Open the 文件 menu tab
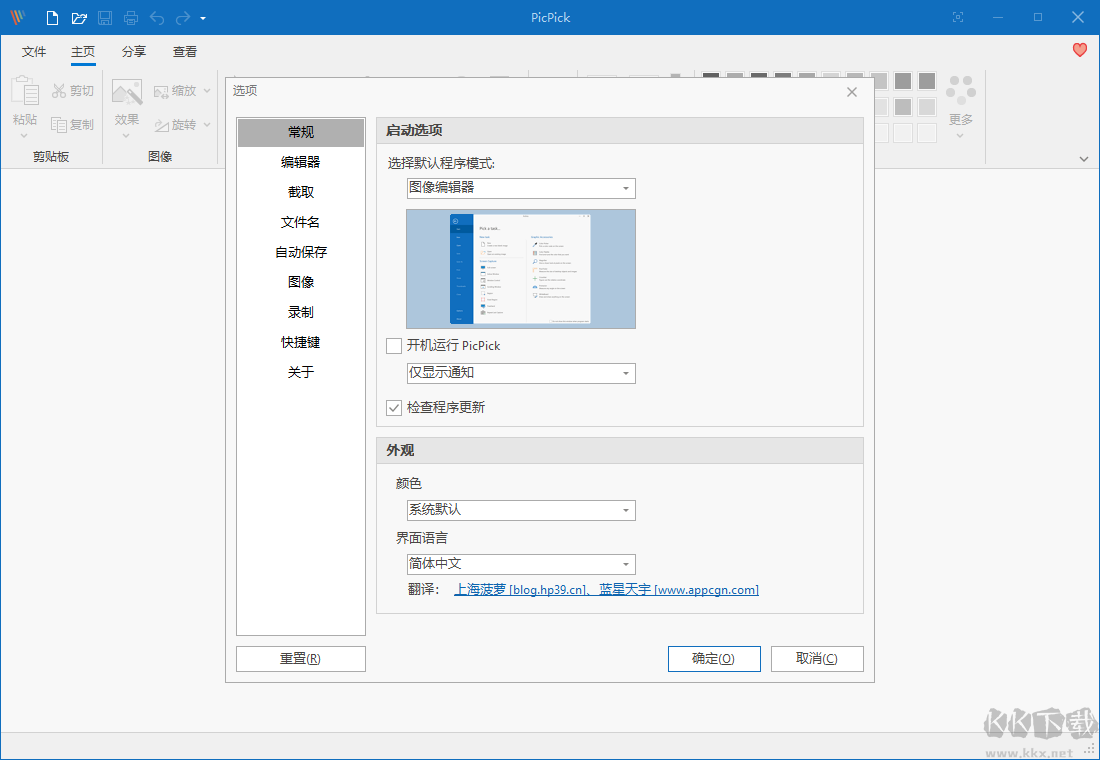 tap(34, 51)
